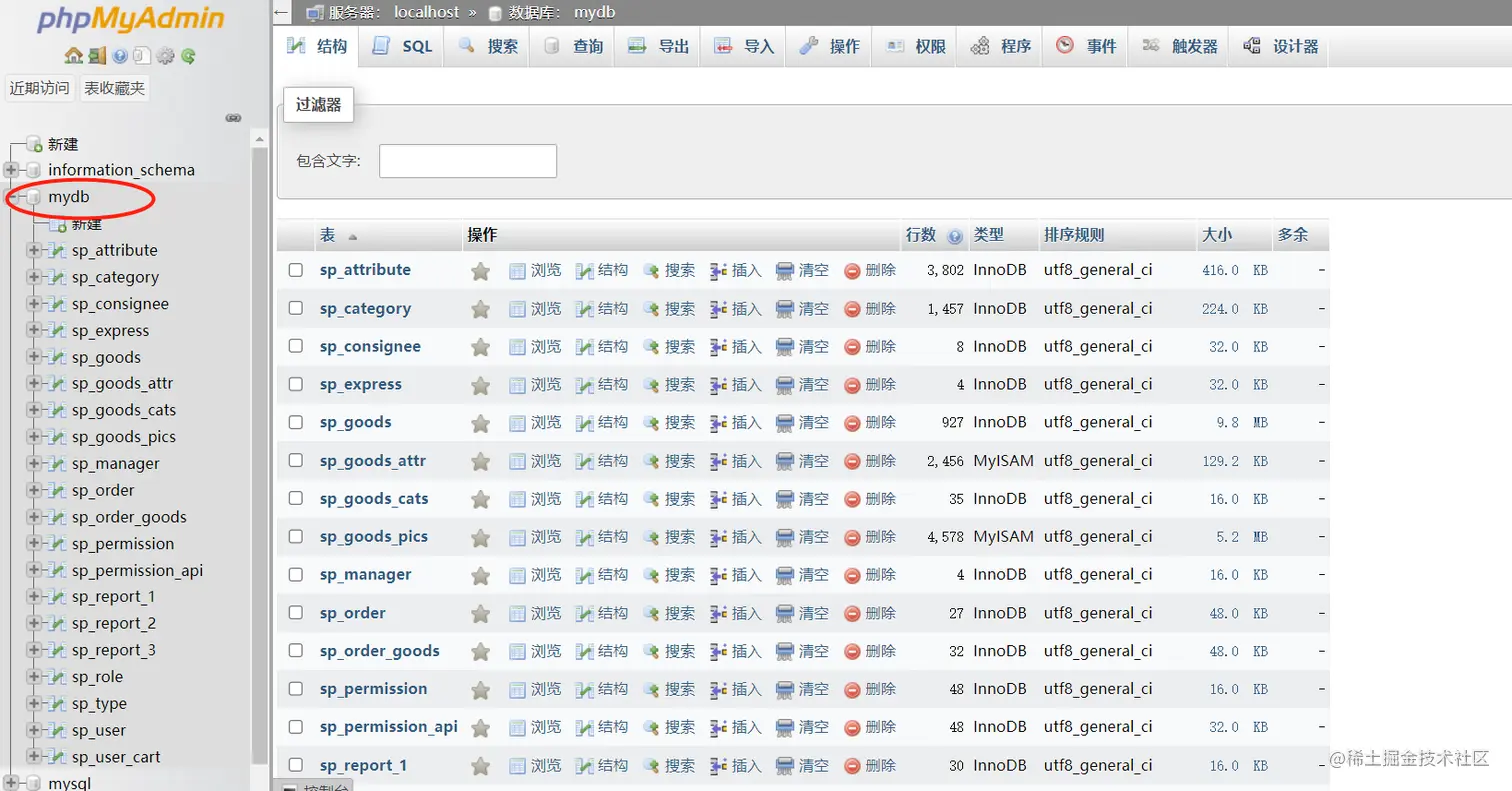Image resolution: width=1512 pixels, height=791 pixels.
Task: Check the sp_express row checkbox
Action: (x=295, y=384)
